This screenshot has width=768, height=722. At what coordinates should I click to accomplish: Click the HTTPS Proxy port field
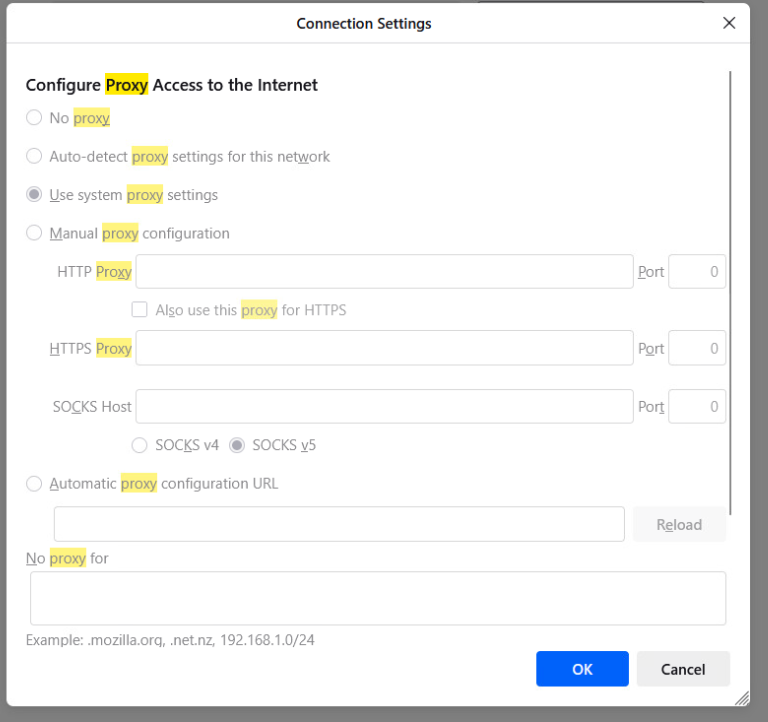point(696,348)
